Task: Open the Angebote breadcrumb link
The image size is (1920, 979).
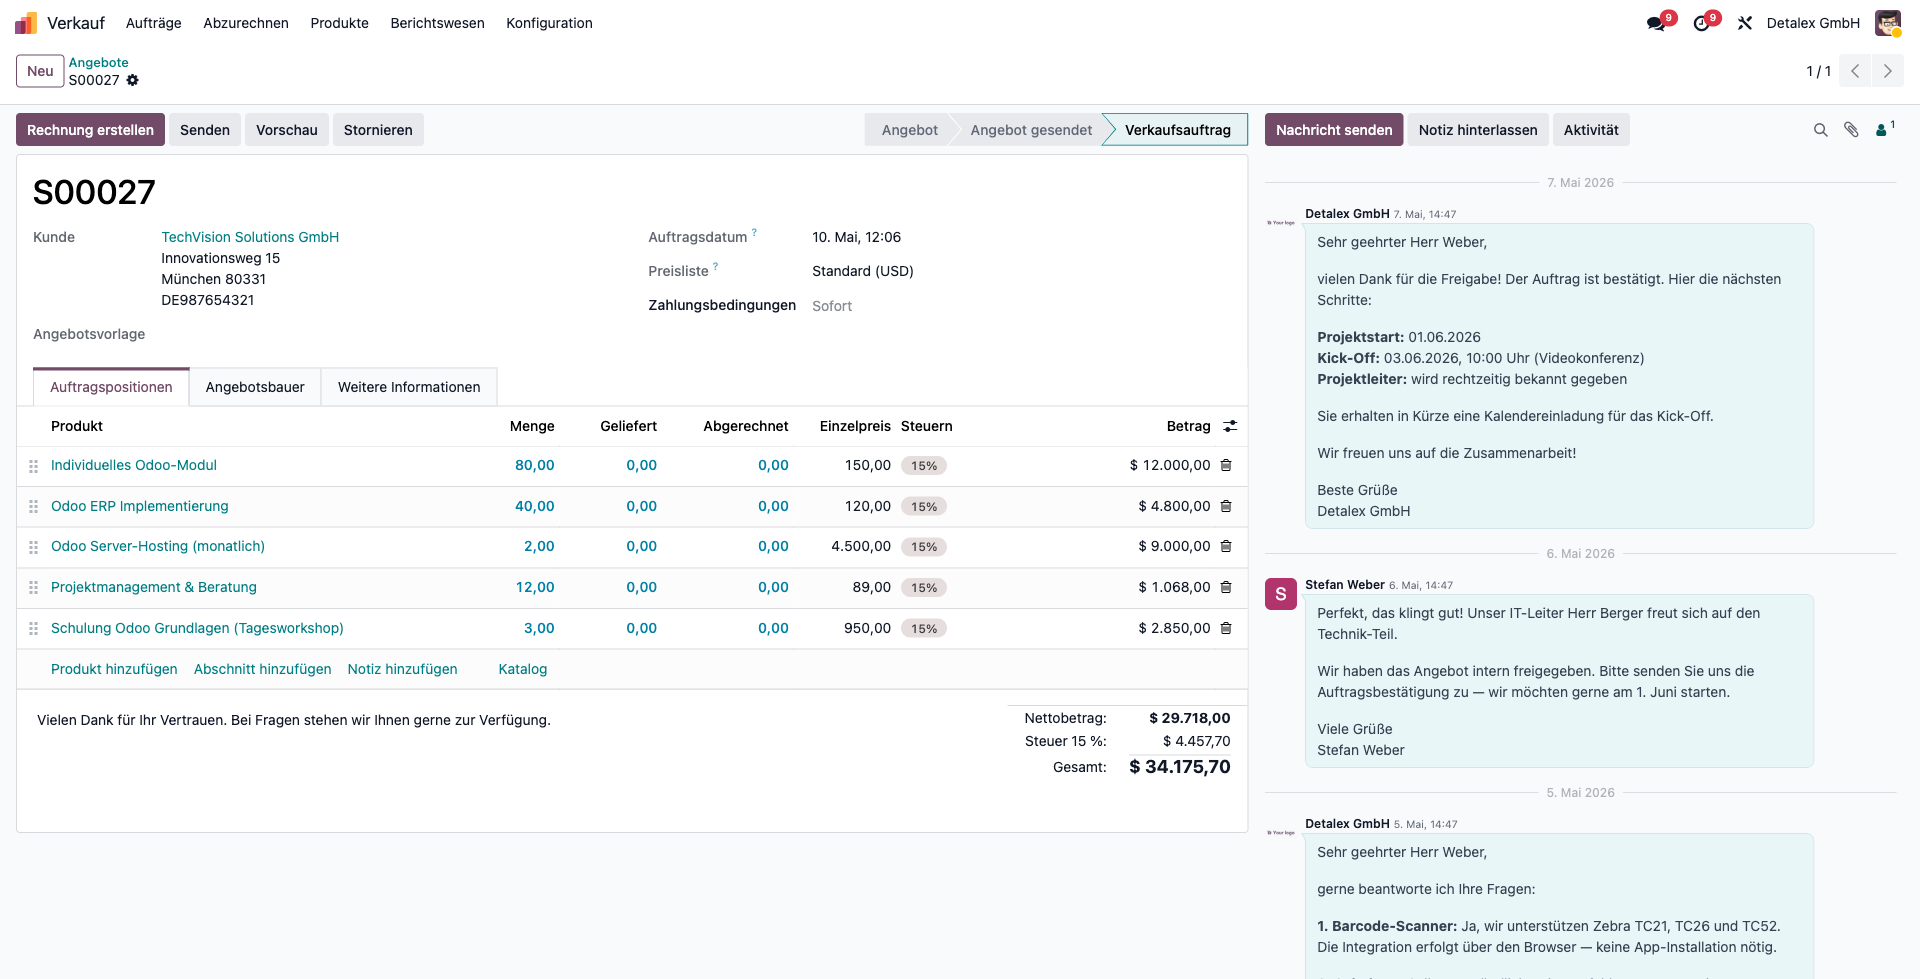Action: click(x=98, y=62)
